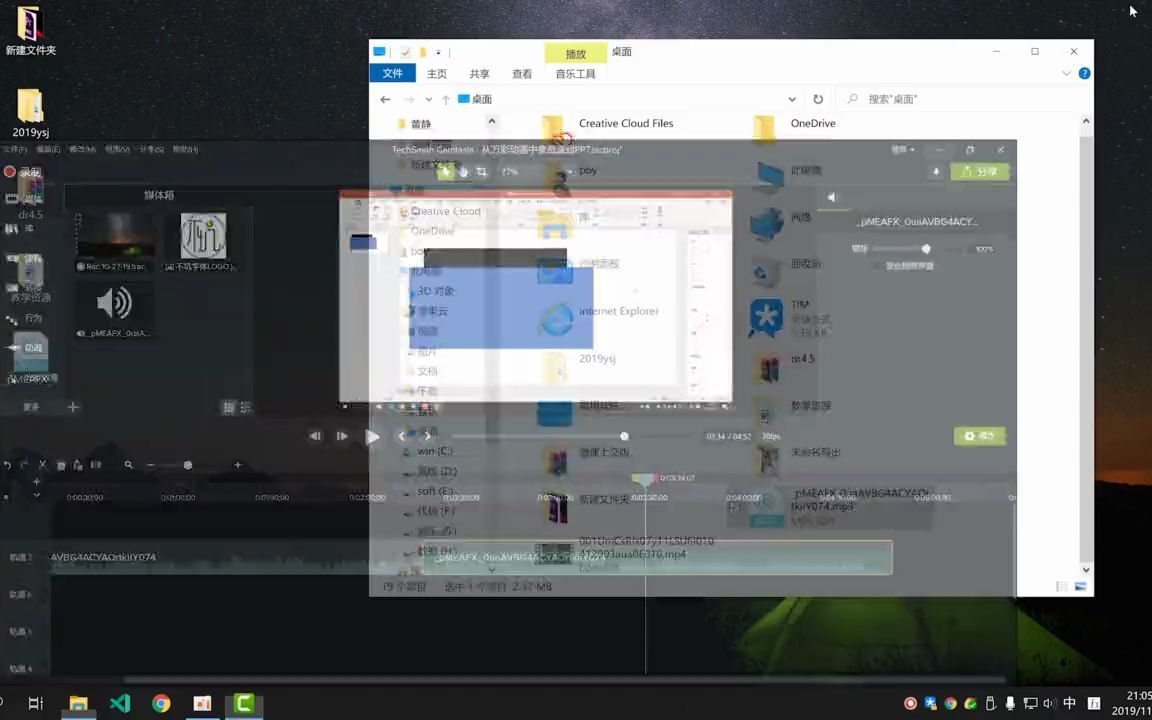Open the 行为 Behaviors panel
The height and width of the screenshot is (720, 1152).
tap(33, 318)
